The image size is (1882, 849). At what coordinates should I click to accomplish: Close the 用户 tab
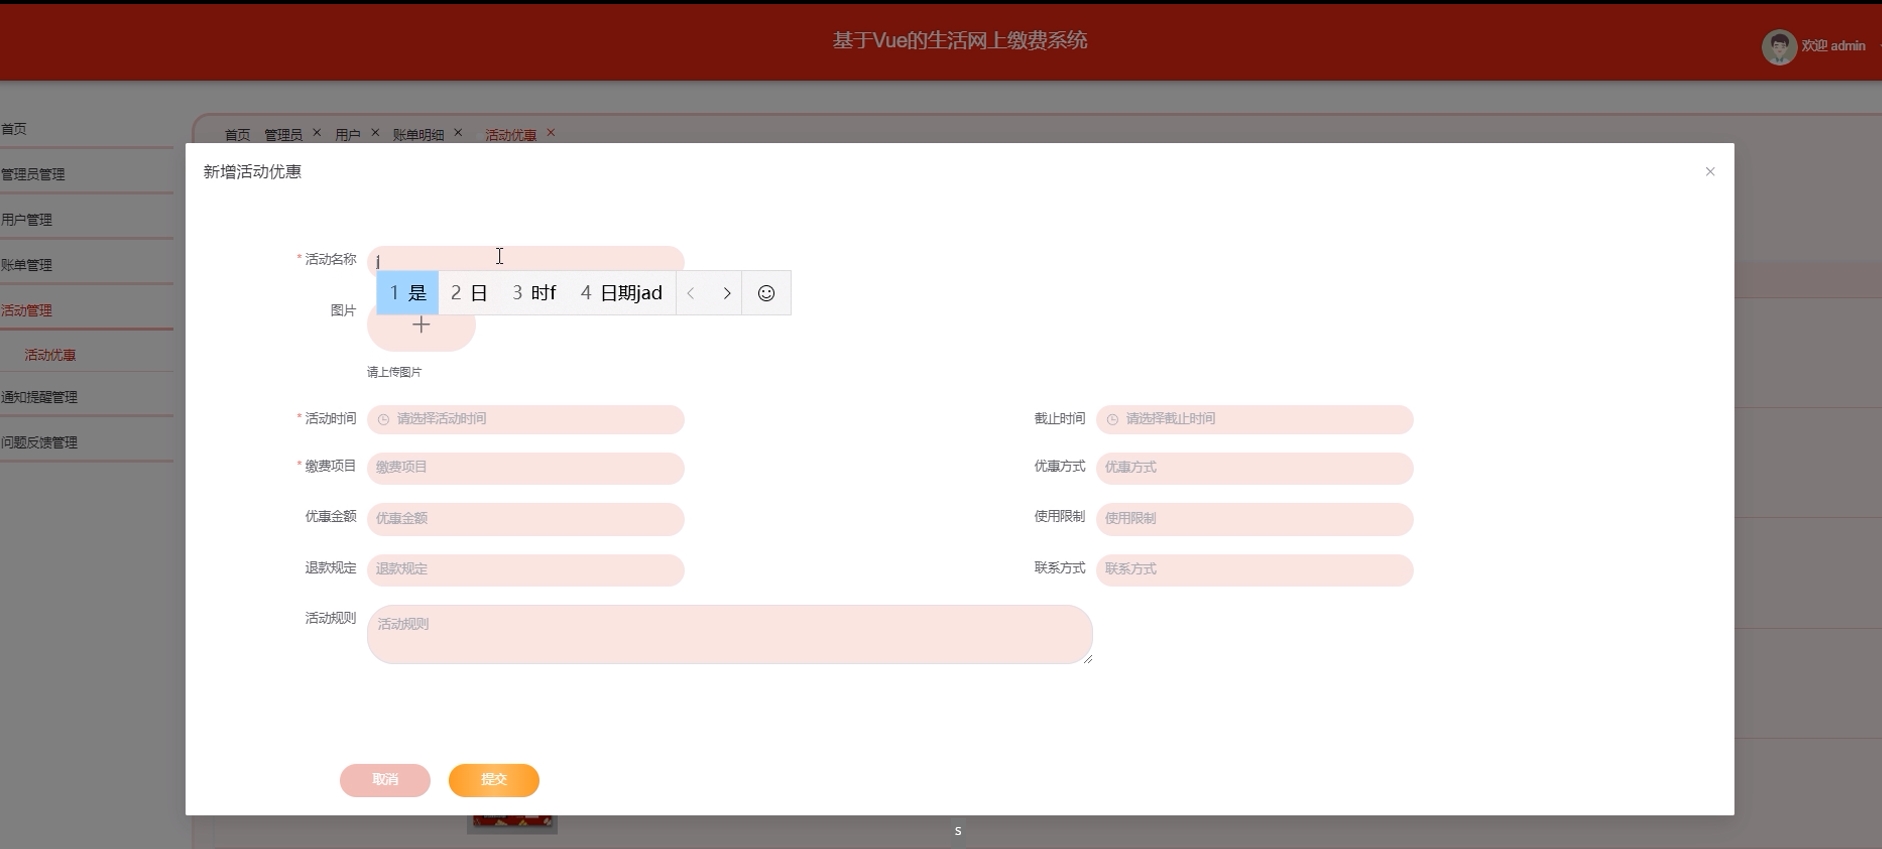[x=375, y=132]
